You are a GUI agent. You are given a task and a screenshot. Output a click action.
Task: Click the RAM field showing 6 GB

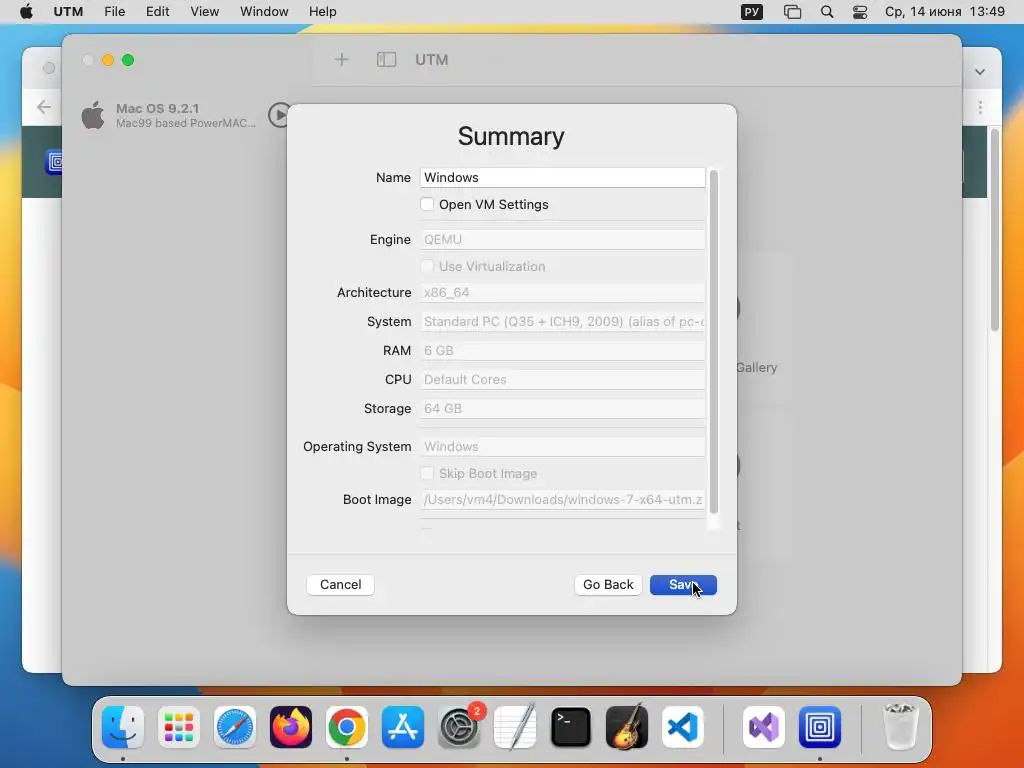(x=562, y=351)
